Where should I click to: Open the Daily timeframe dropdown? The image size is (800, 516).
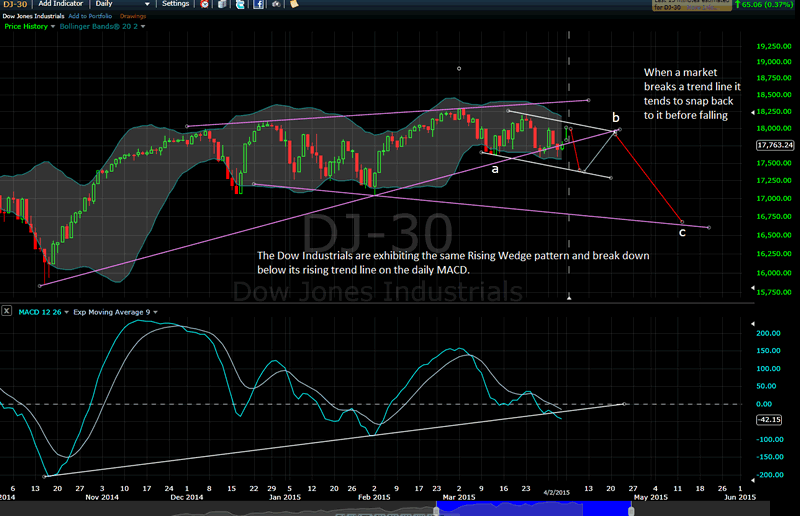tap(122, 4)
